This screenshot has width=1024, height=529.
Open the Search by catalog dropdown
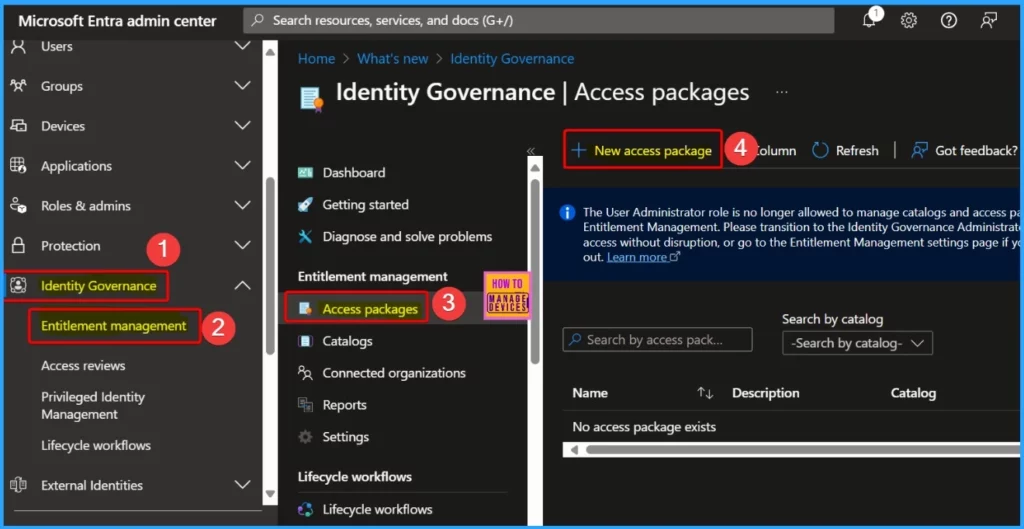pyautogui.click(x=857, y=344)
